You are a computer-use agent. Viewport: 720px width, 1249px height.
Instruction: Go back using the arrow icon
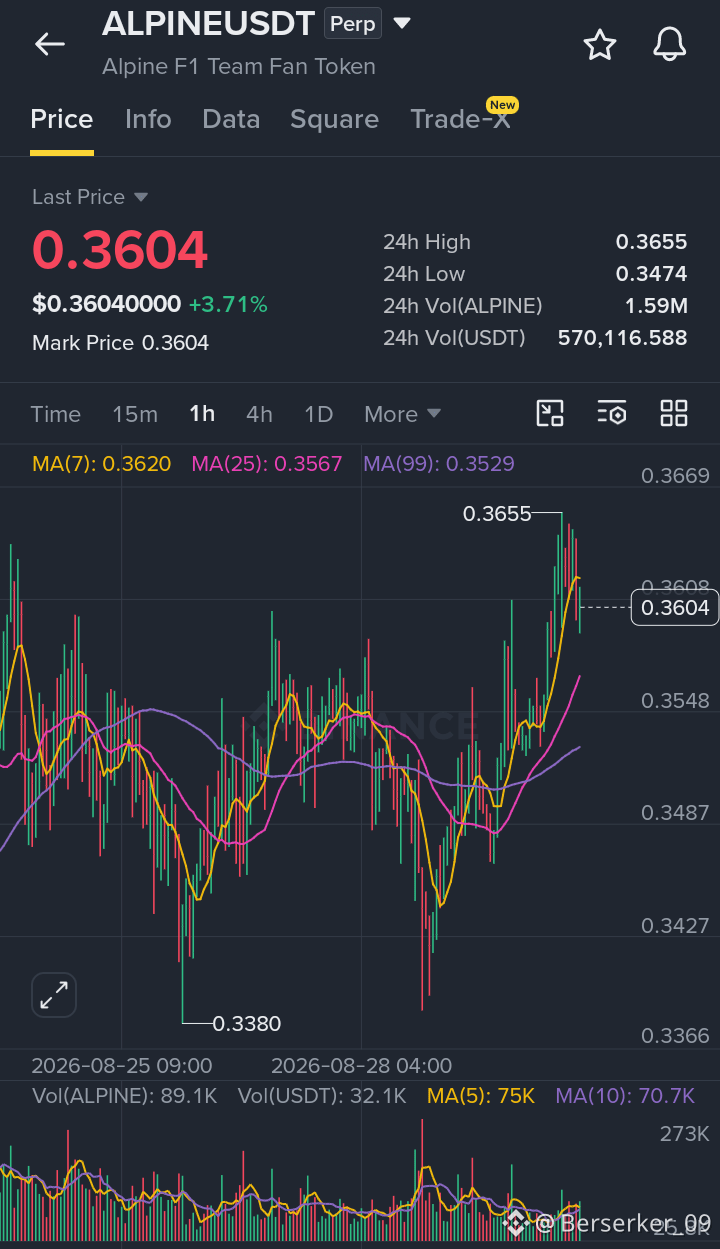click(49, 44)
